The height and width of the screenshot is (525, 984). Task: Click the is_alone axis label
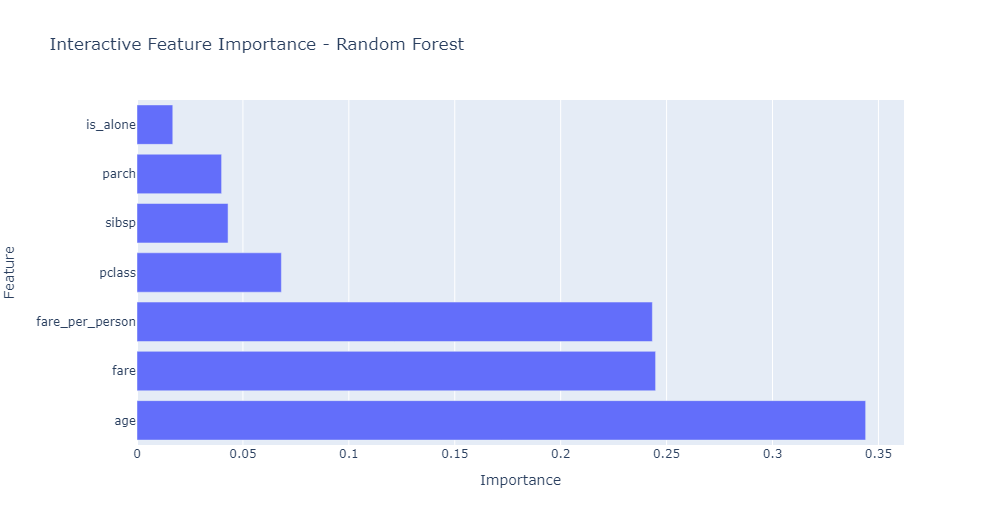(x=110, y=125)
